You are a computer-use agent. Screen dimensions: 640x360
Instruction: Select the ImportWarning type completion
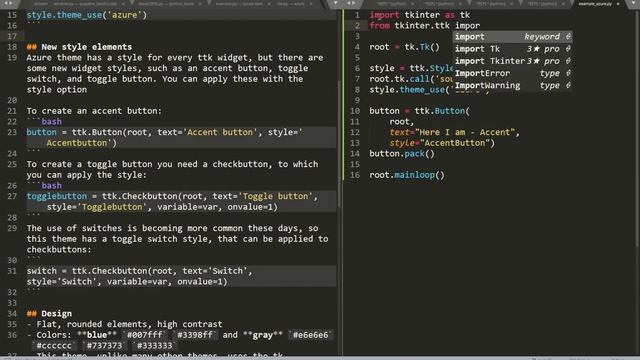pyautogui.click(x=512, y=86)
